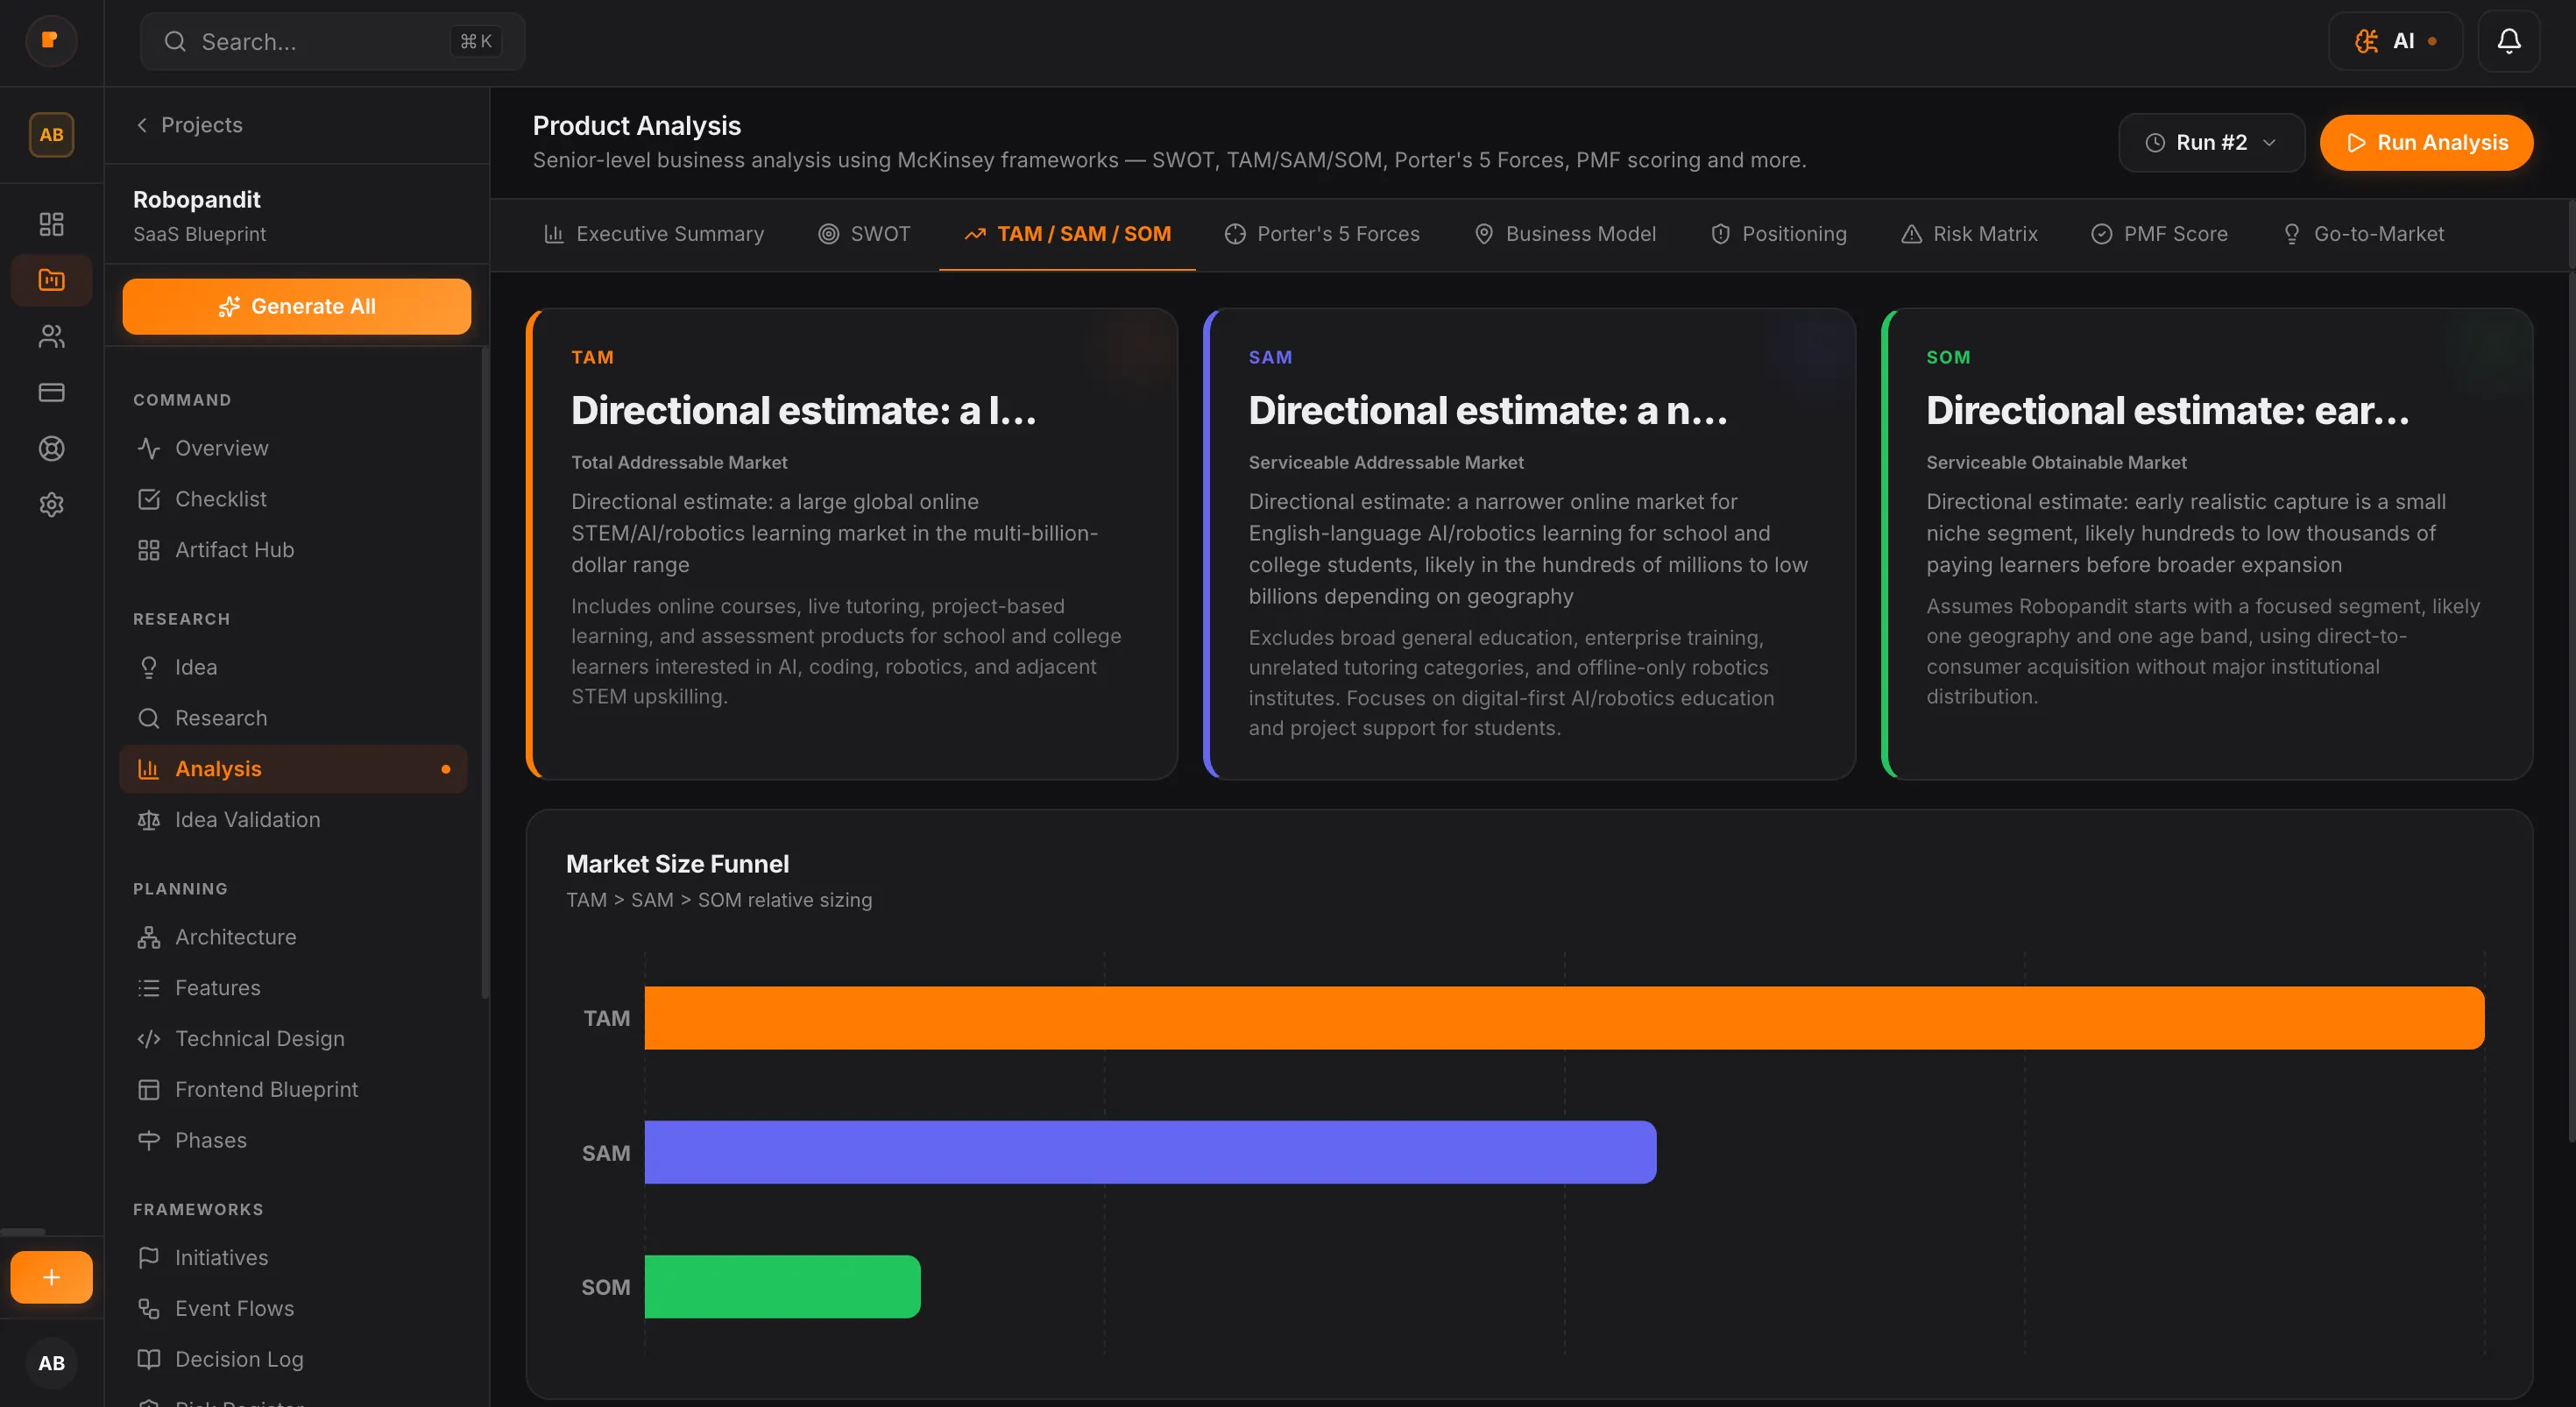The height and width of the screenshot is (1407, 2576).
Task: Click the Checklist checkbox icon
Action: tap(149, 499)
